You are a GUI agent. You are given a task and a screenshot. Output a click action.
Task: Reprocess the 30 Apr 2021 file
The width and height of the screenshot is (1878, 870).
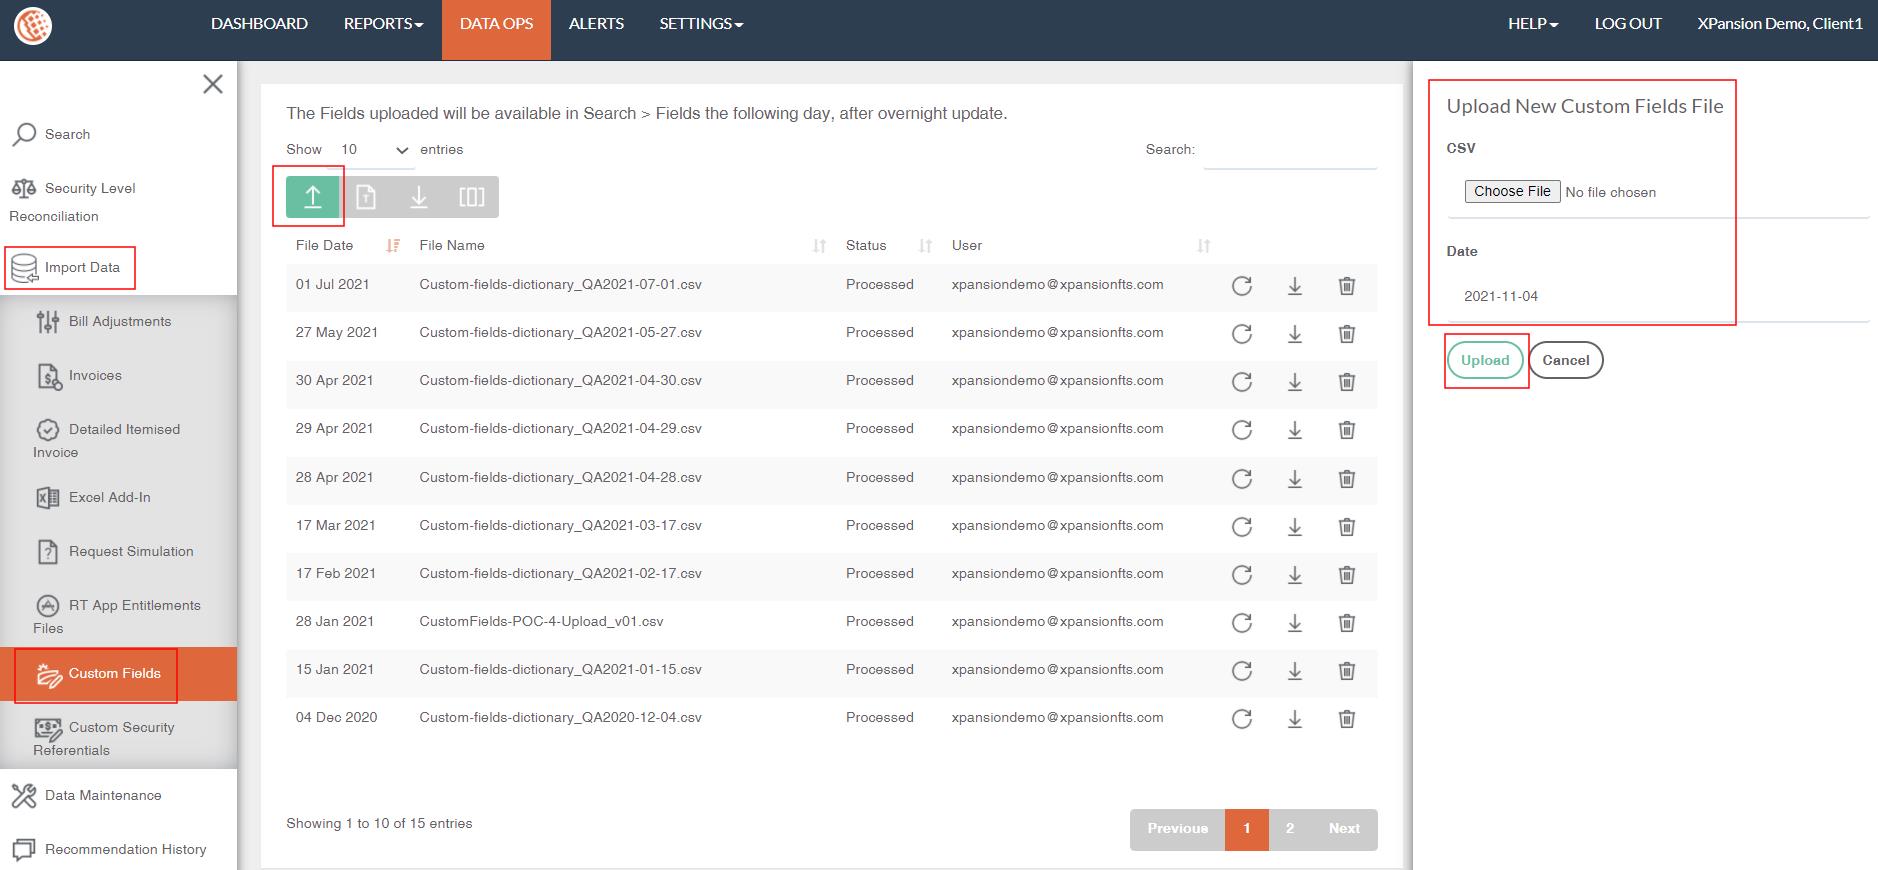pos(1241,382)
